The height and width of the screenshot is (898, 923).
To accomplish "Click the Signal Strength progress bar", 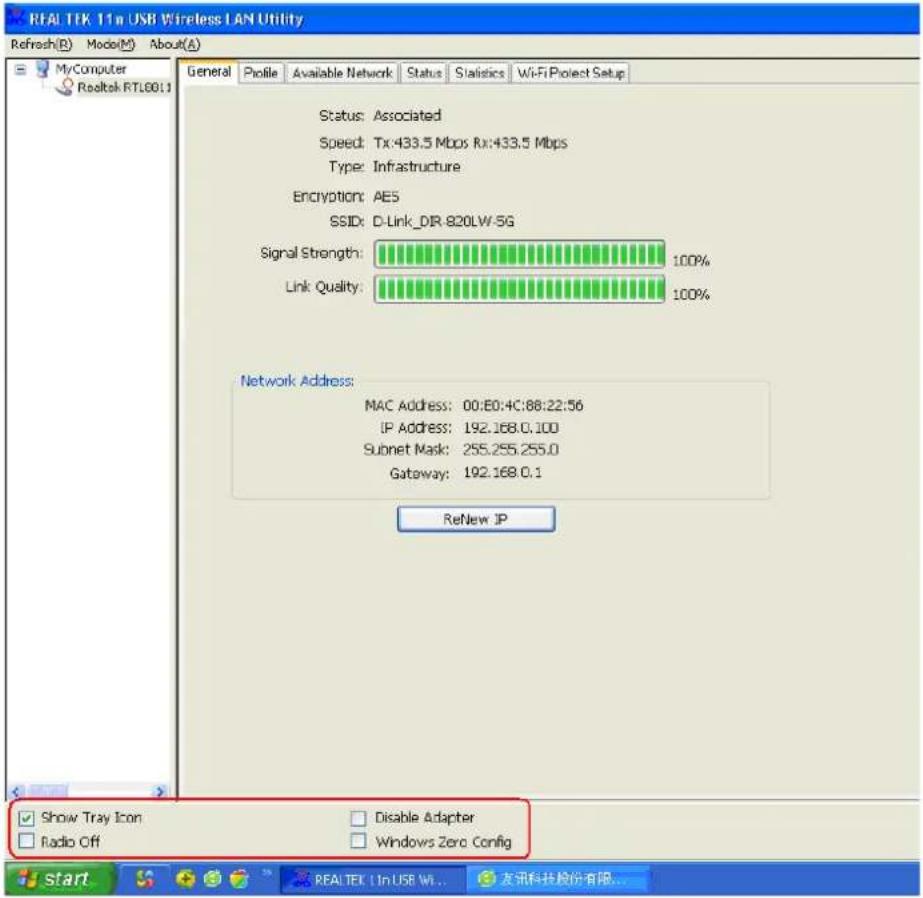I will coord(519,254).
